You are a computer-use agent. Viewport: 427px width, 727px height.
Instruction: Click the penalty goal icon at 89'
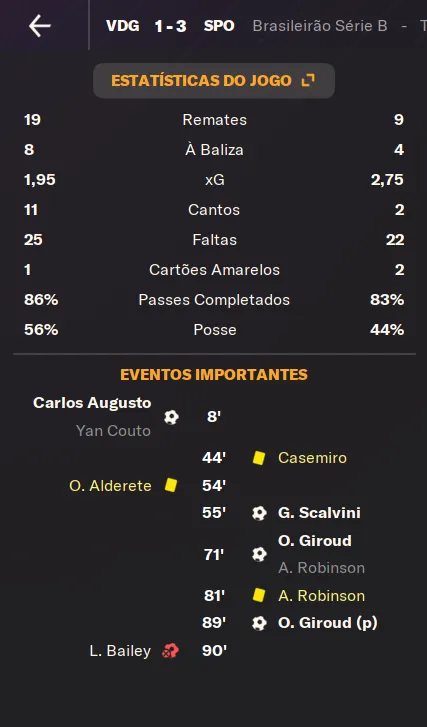[x=259, y=623]
